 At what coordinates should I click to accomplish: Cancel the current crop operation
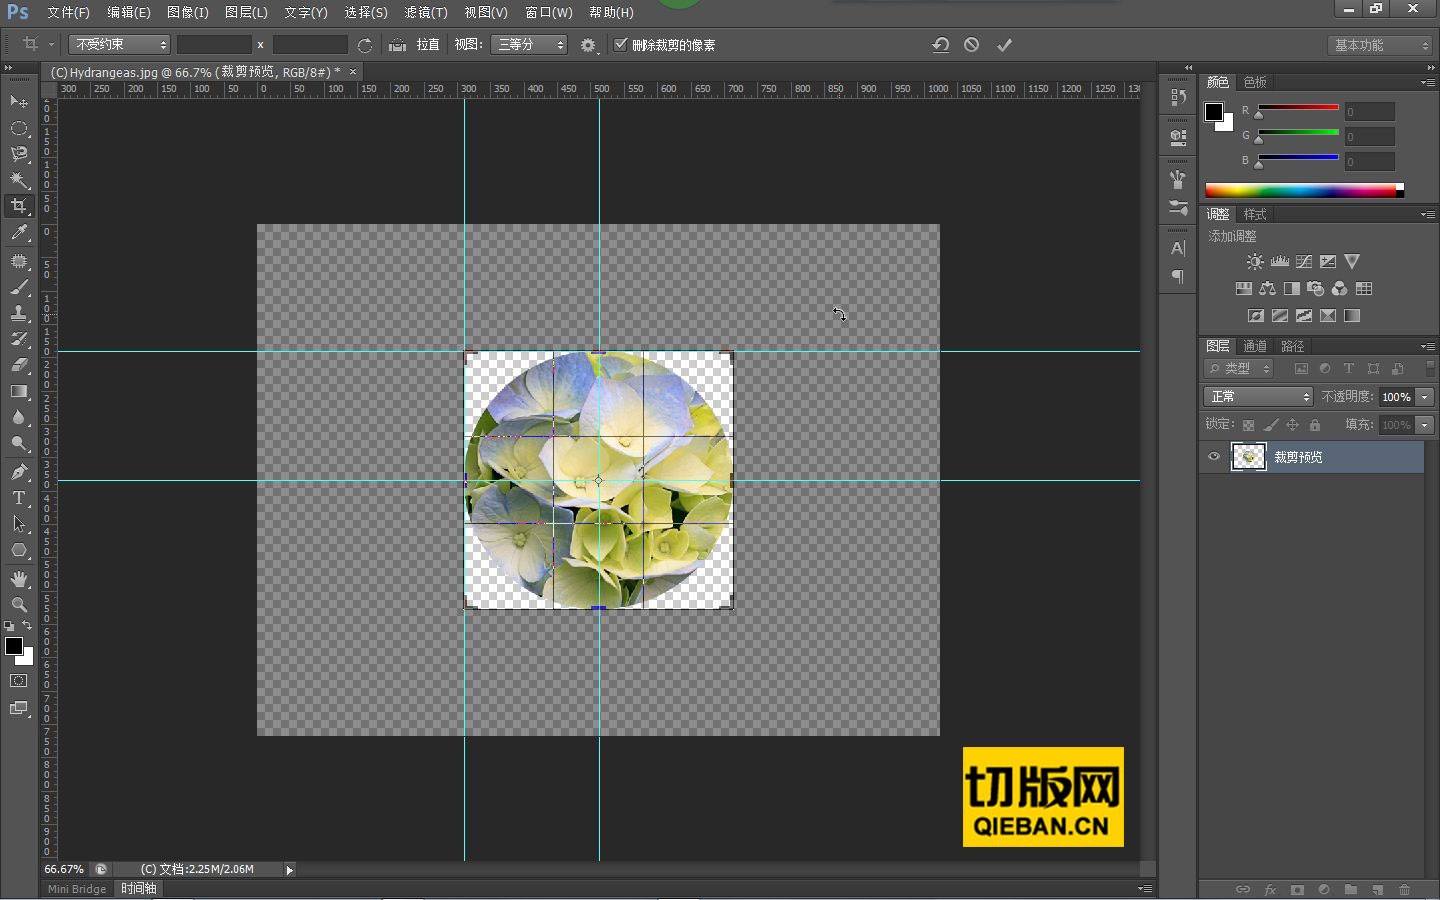point(971,45)
